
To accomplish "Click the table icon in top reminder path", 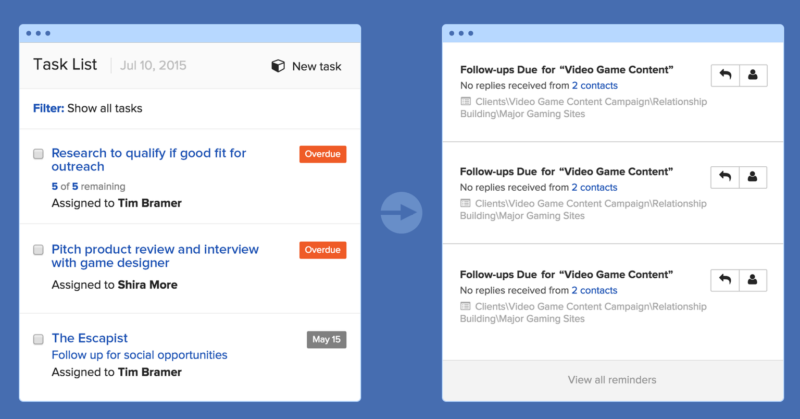I will 465,101.
